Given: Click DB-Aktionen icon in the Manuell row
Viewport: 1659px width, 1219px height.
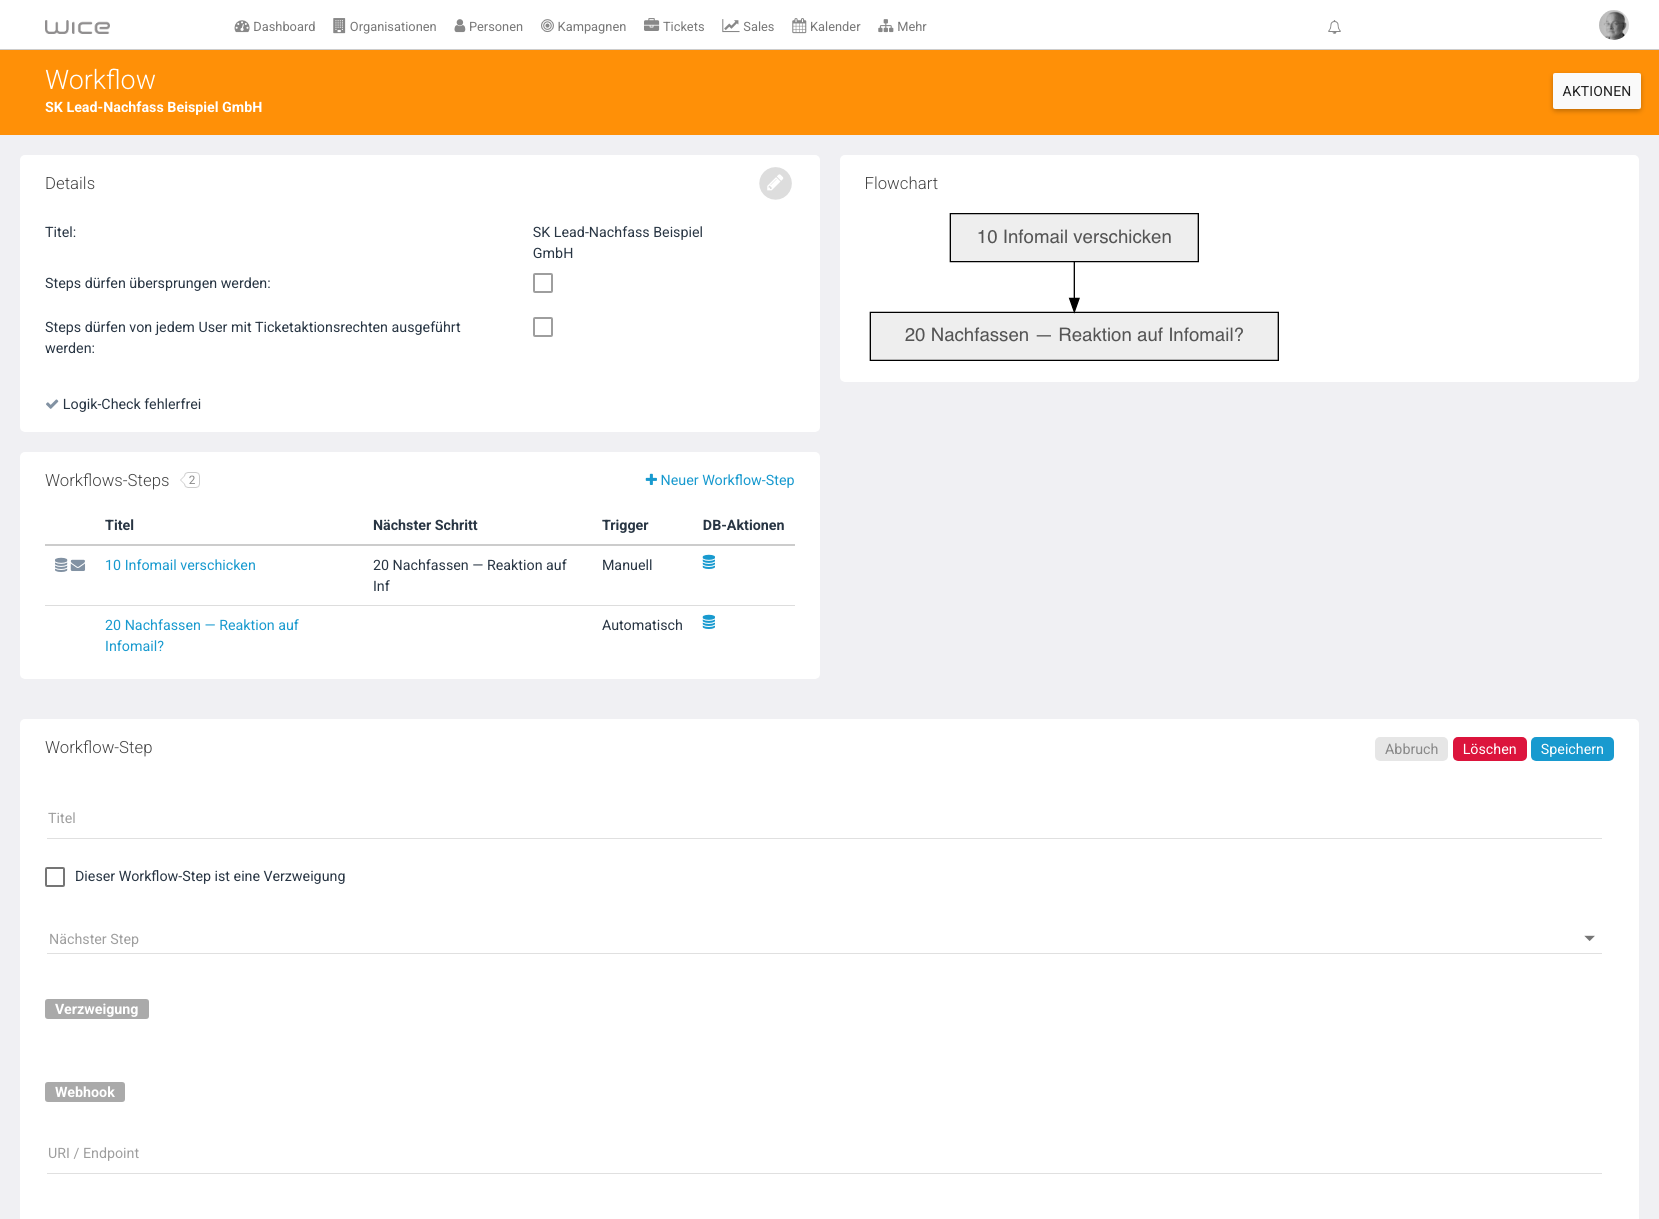Looking at the screenshot, I should tap(709, 562).
